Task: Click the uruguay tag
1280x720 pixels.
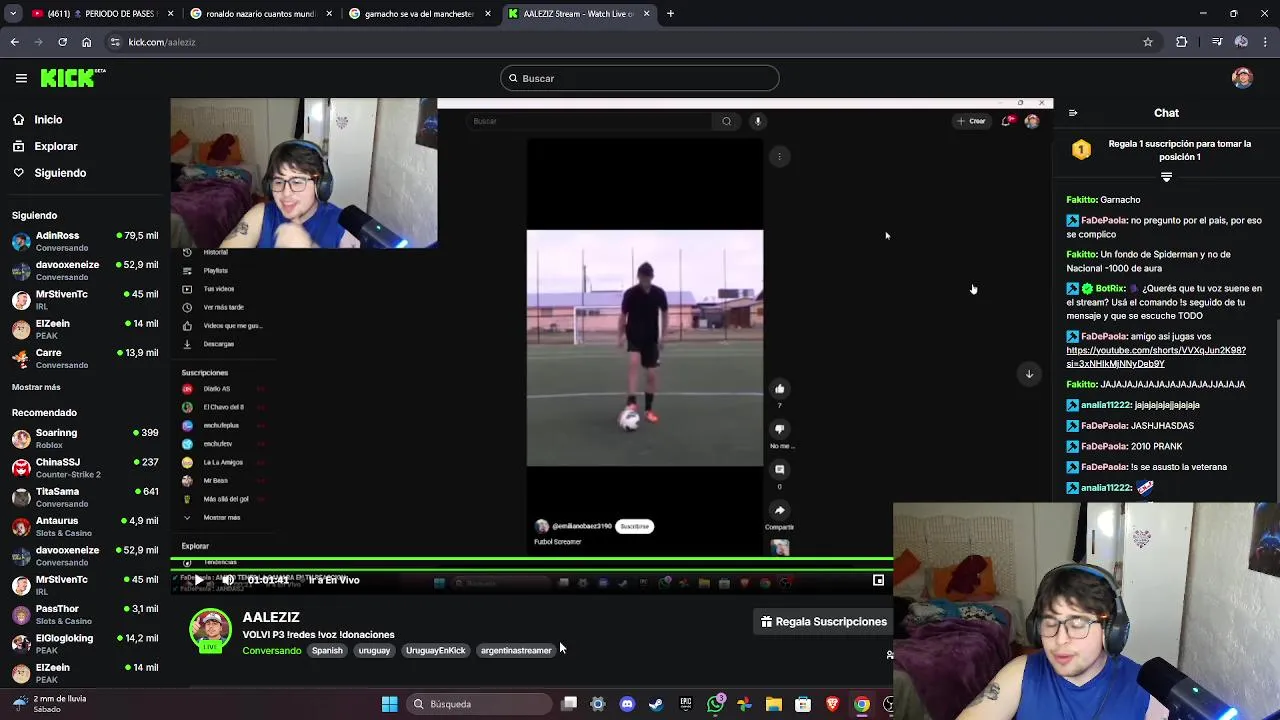Action: tap(374, 650)
